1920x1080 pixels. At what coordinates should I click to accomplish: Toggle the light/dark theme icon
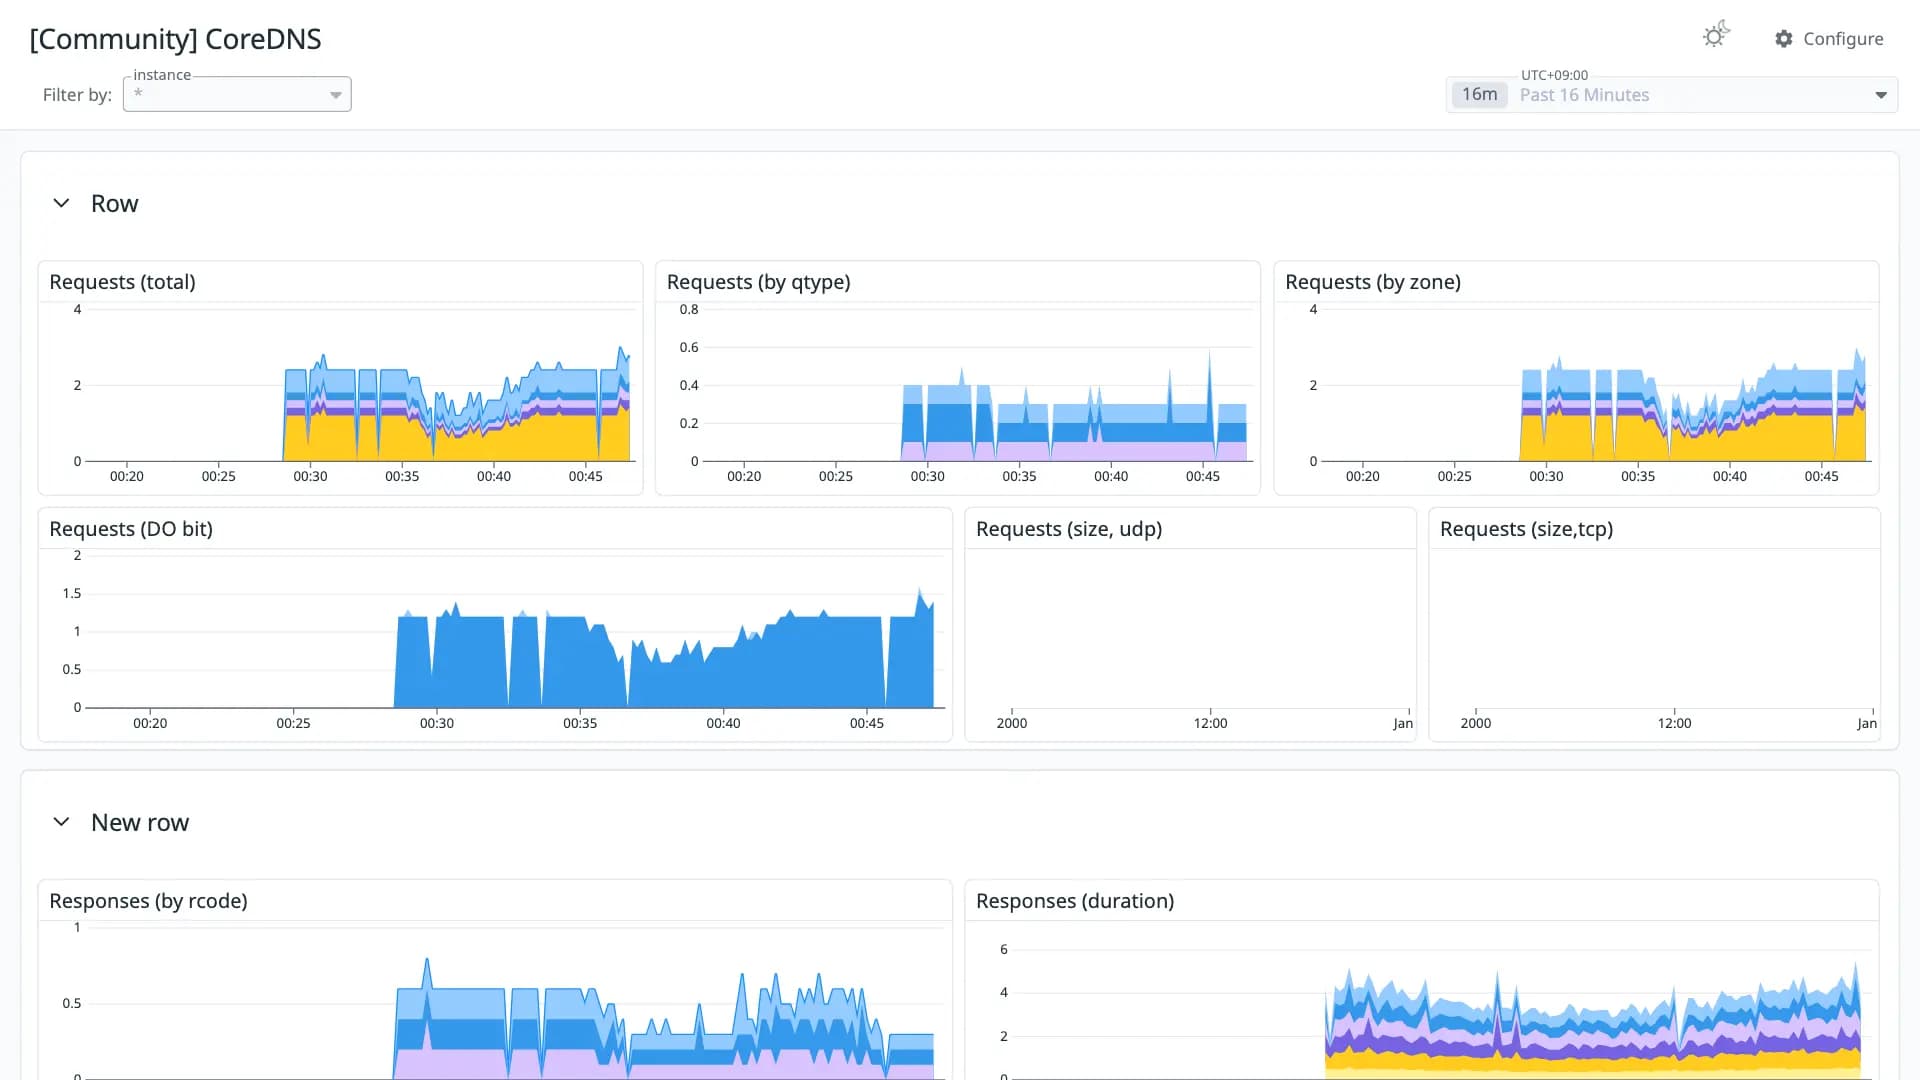1716,36
